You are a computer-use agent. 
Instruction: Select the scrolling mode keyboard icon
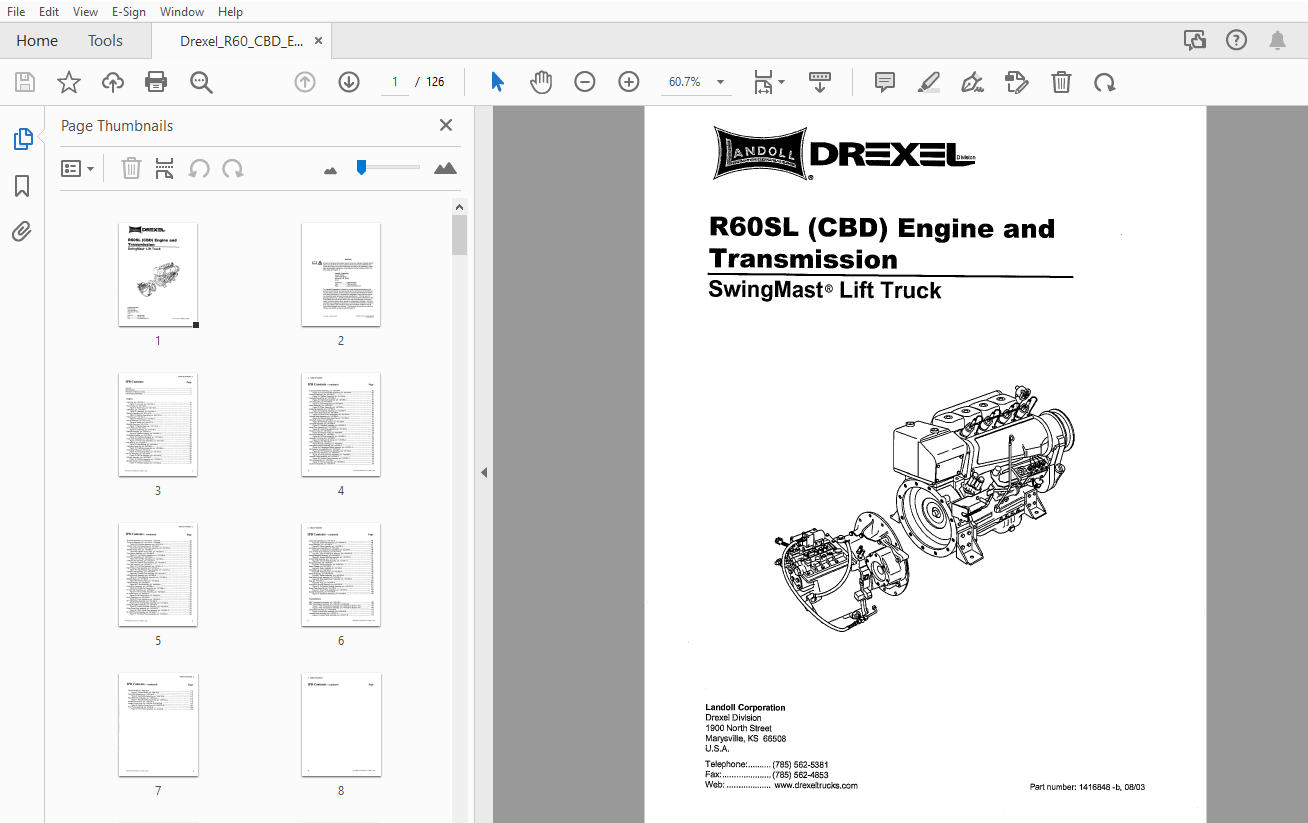pyautogui.click(x=820, y=82)
